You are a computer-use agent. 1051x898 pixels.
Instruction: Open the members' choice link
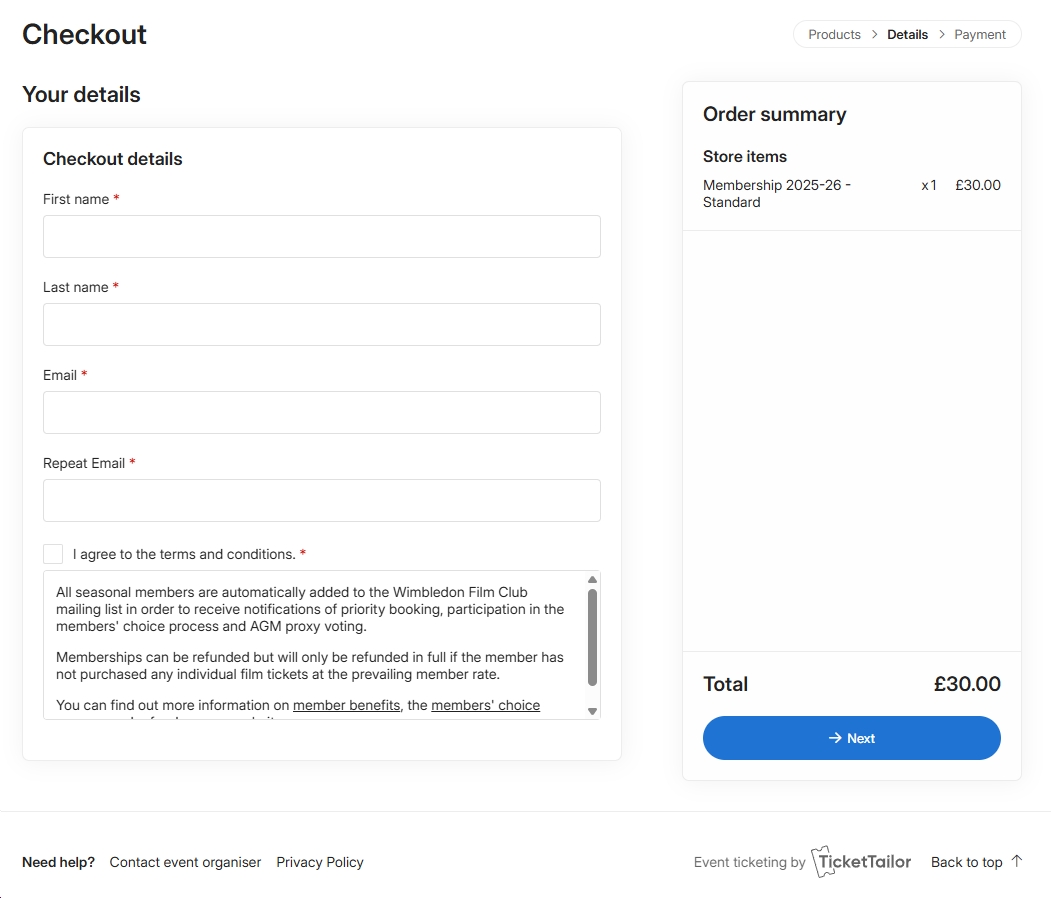485,705
